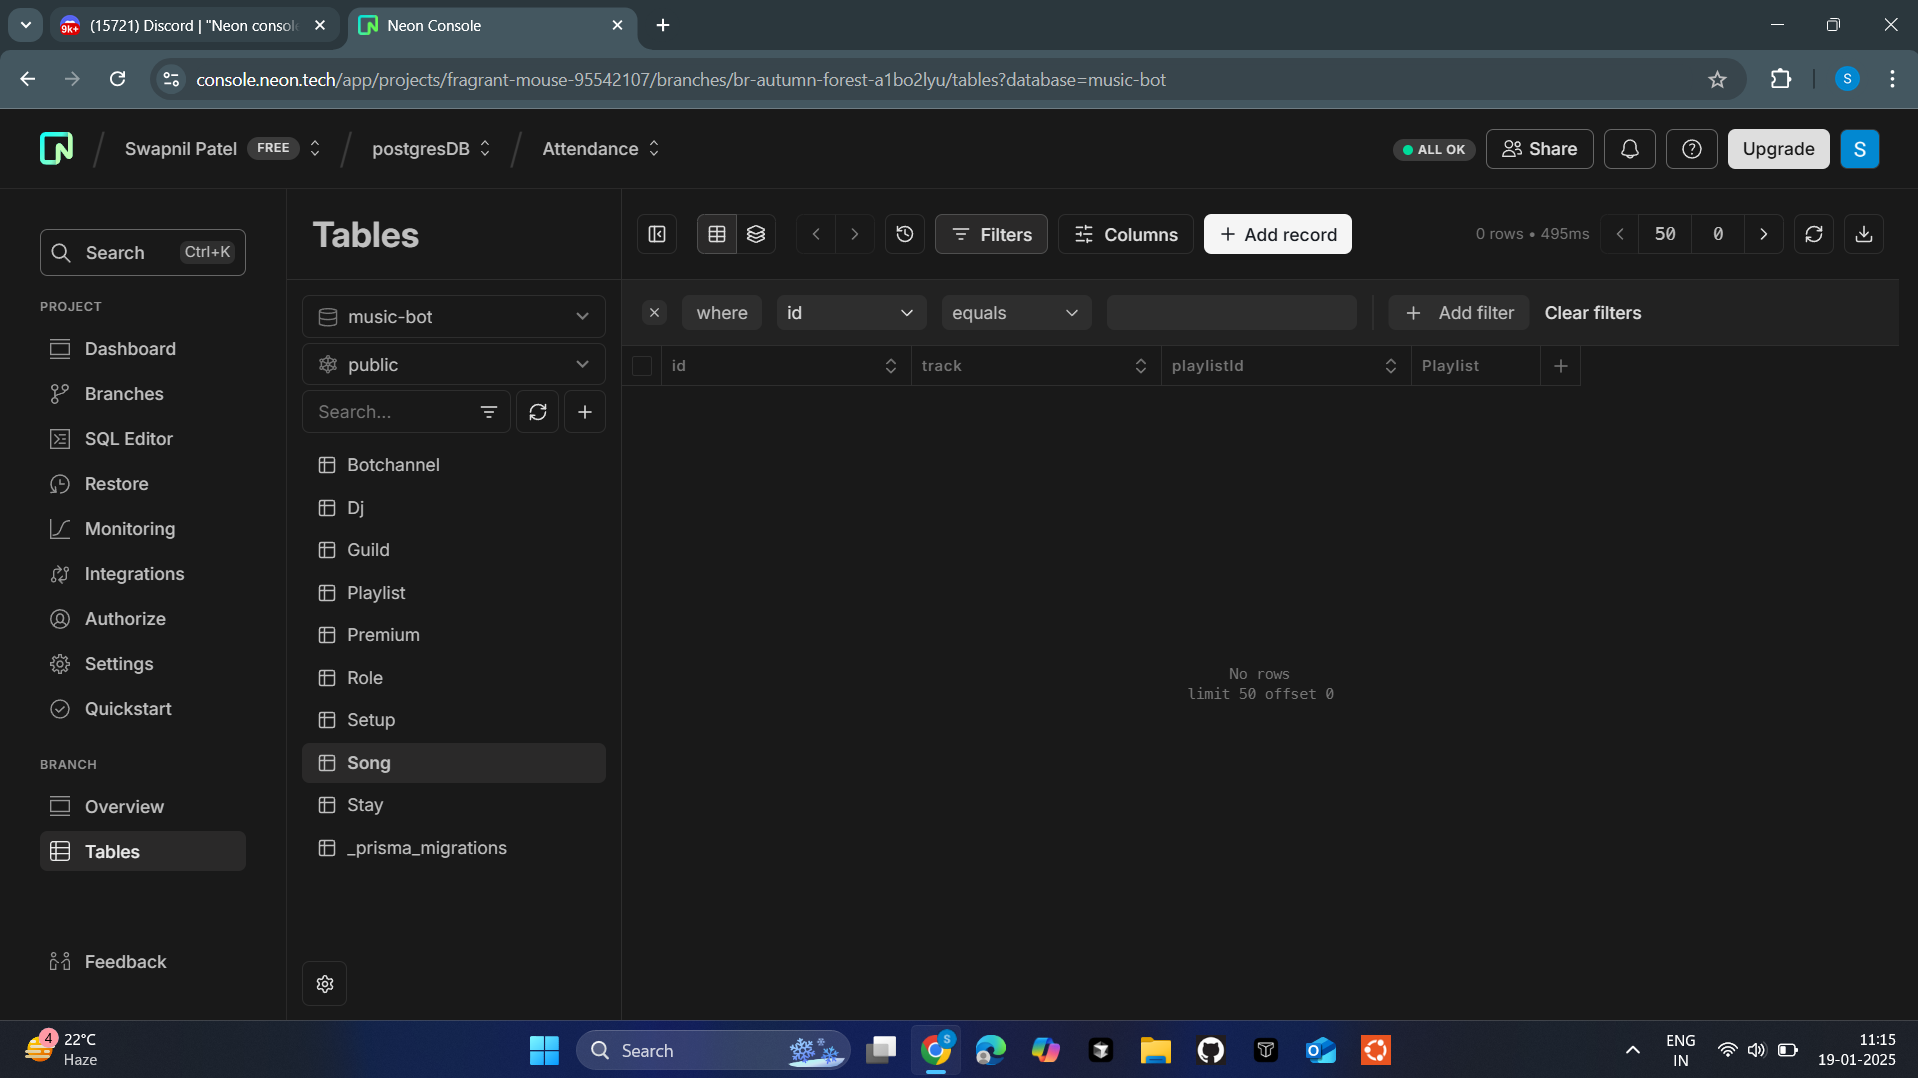Click the filter value input field
This screenshot has height=1078, width=1918.
[x=1232, y=313]
